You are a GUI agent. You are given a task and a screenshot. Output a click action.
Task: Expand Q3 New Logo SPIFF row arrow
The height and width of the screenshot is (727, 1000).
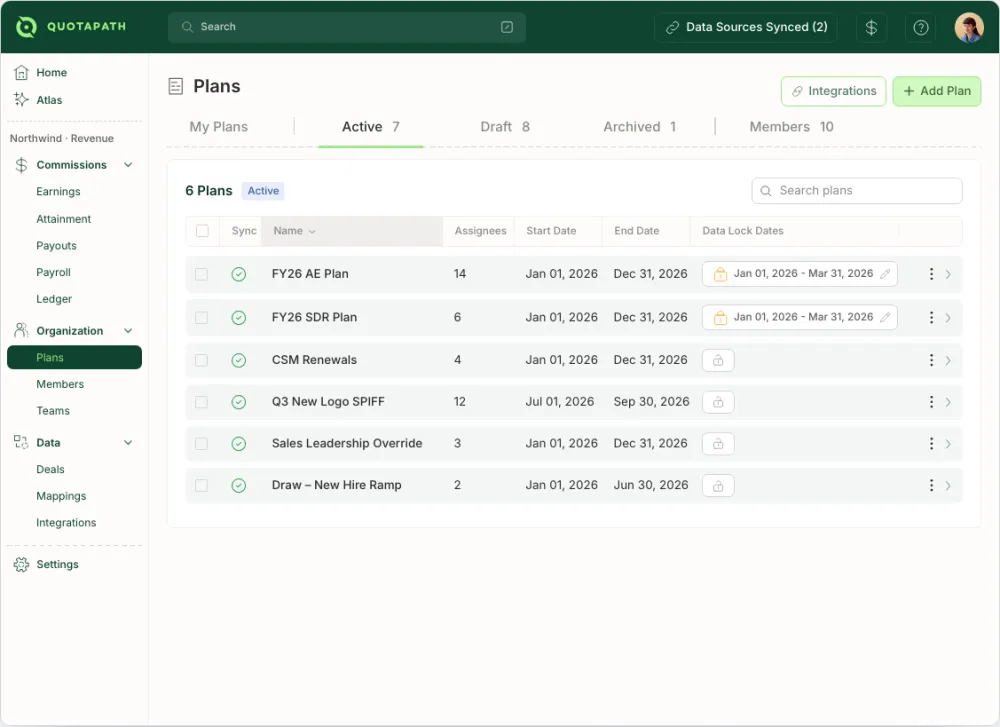[x=948, y=402]
